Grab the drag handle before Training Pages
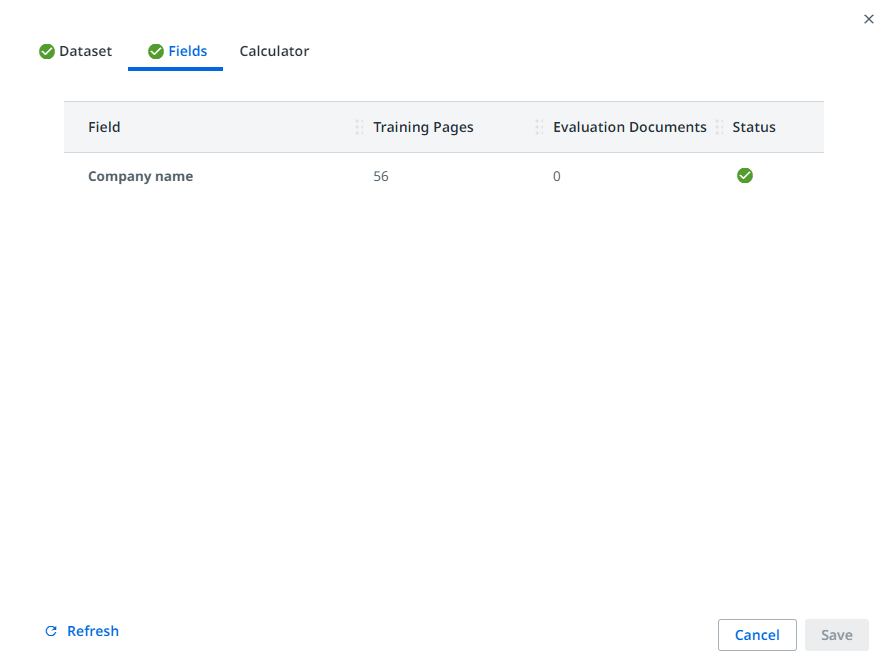This screenshot has width=886, height=668. [359, 127]
